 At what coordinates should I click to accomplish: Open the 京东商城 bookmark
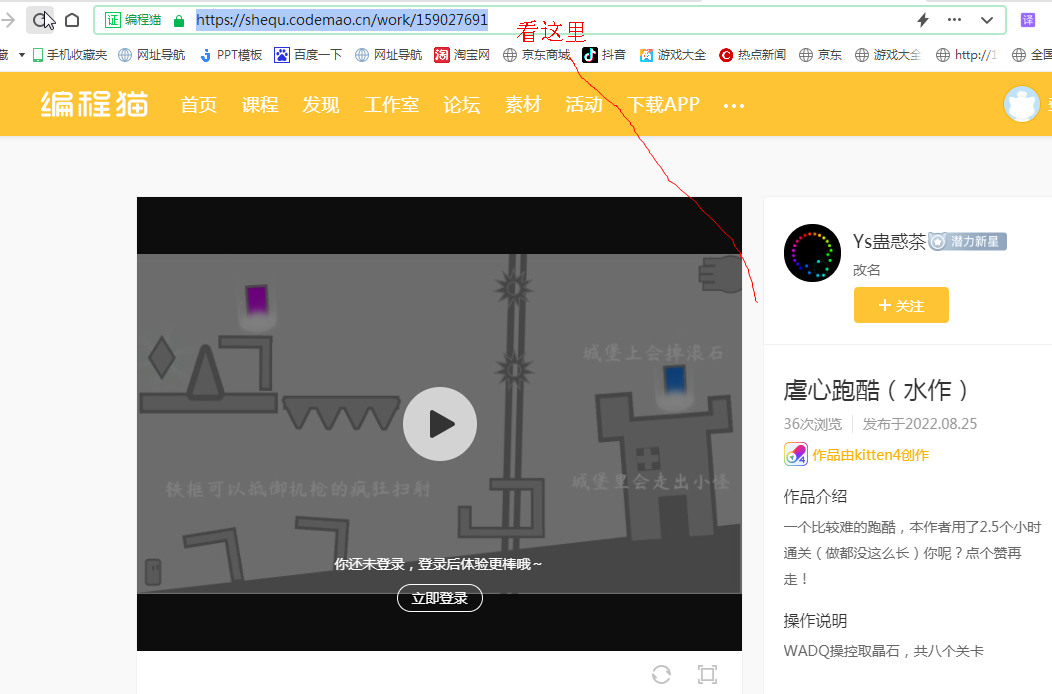(537, 55)
